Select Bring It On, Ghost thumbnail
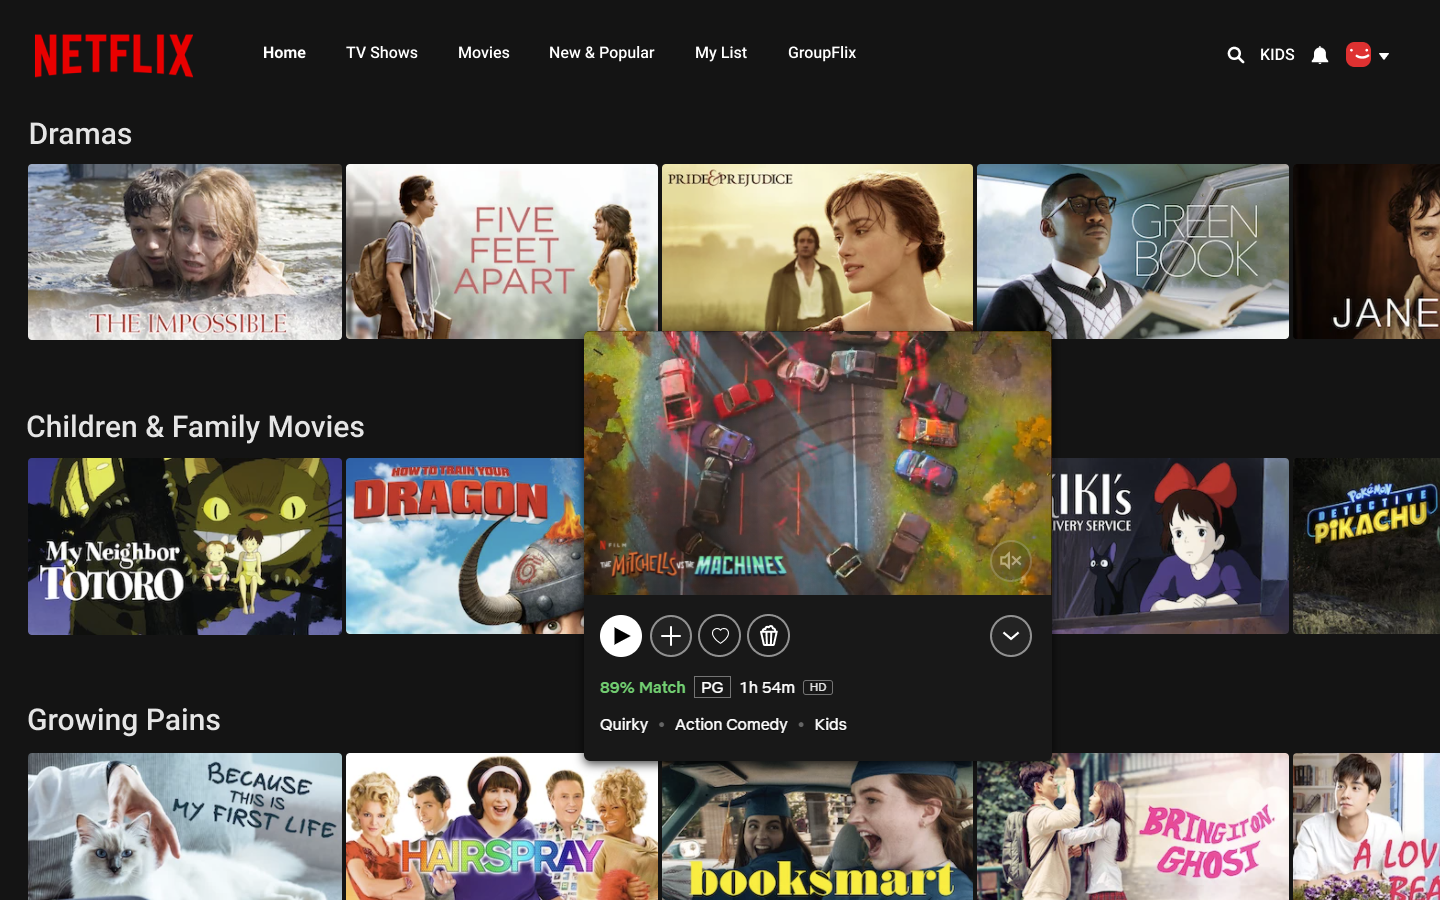The height and width of the screenshot is (900, 1440). [x=1133, y=827]
